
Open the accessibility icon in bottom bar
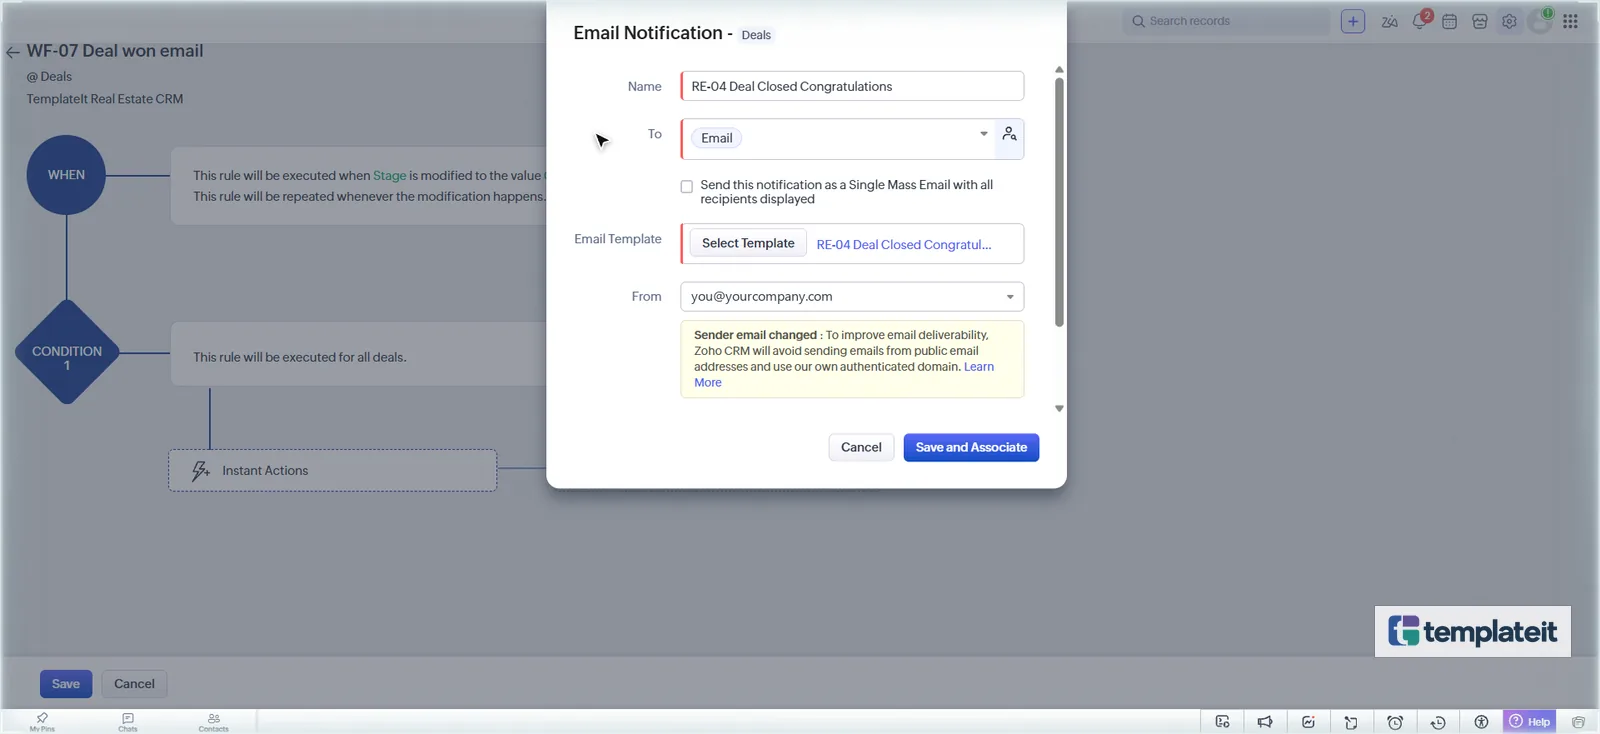pos(1481,722)
